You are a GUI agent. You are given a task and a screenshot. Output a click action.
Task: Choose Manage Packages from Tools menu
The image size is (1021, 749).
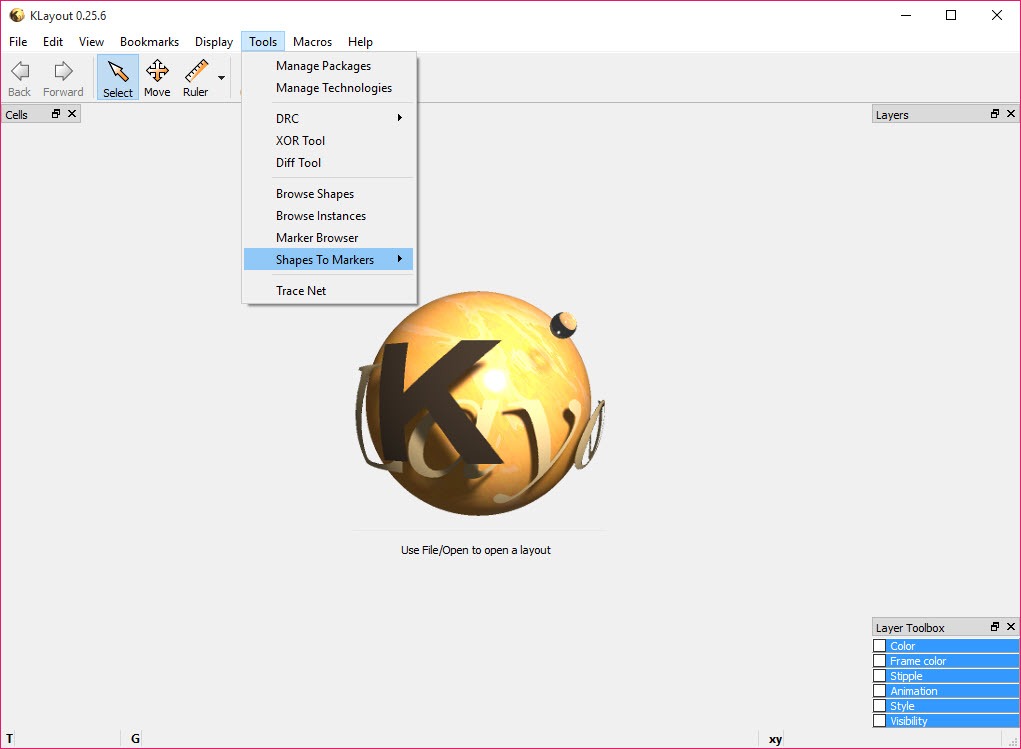pyautogui.click(x=328, y=66)
